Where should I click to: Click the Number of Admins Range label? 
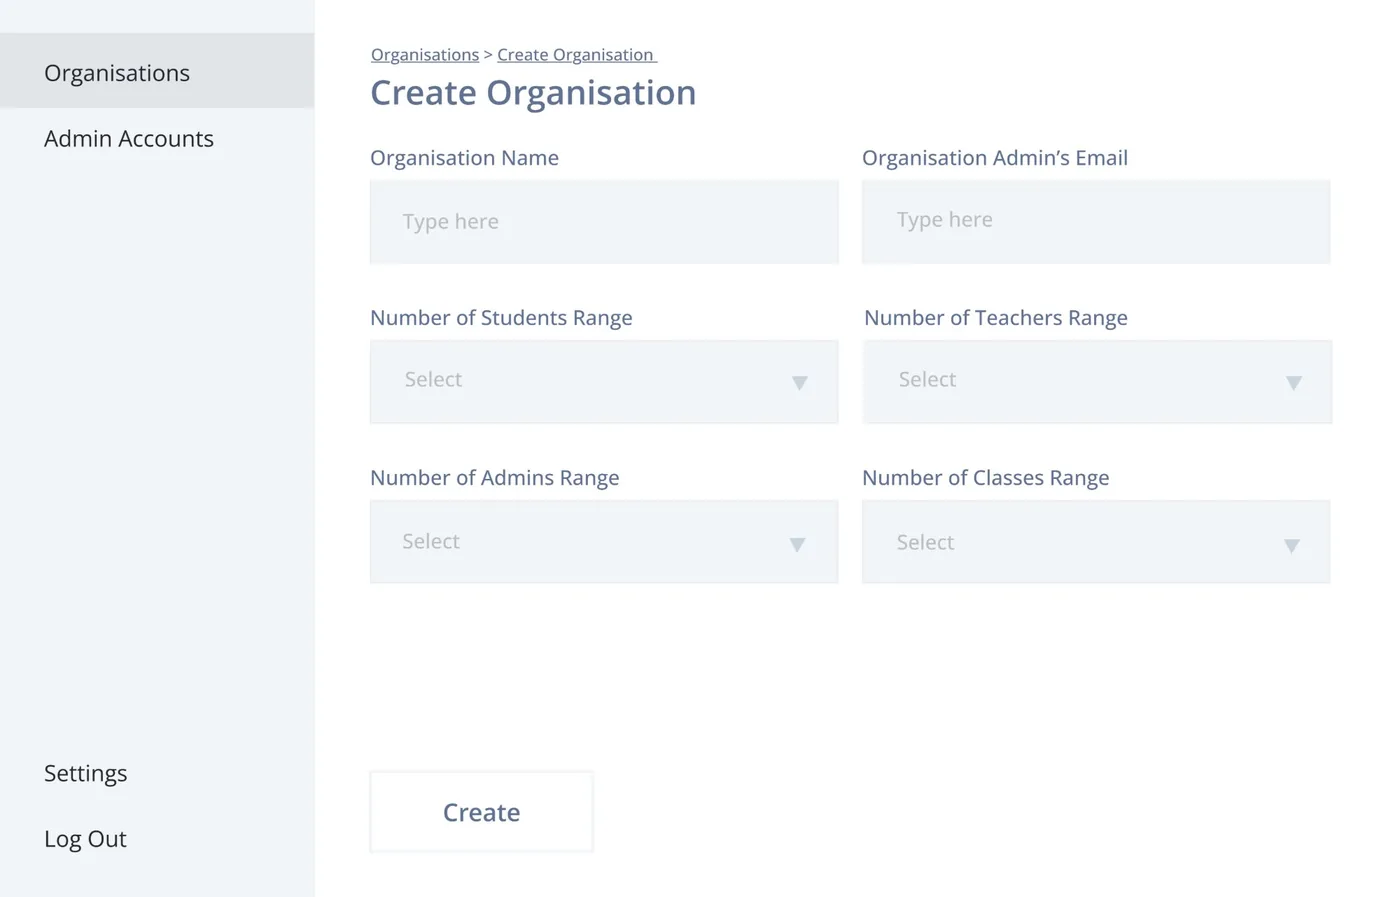pyautogui.click(x=495, y=477)
